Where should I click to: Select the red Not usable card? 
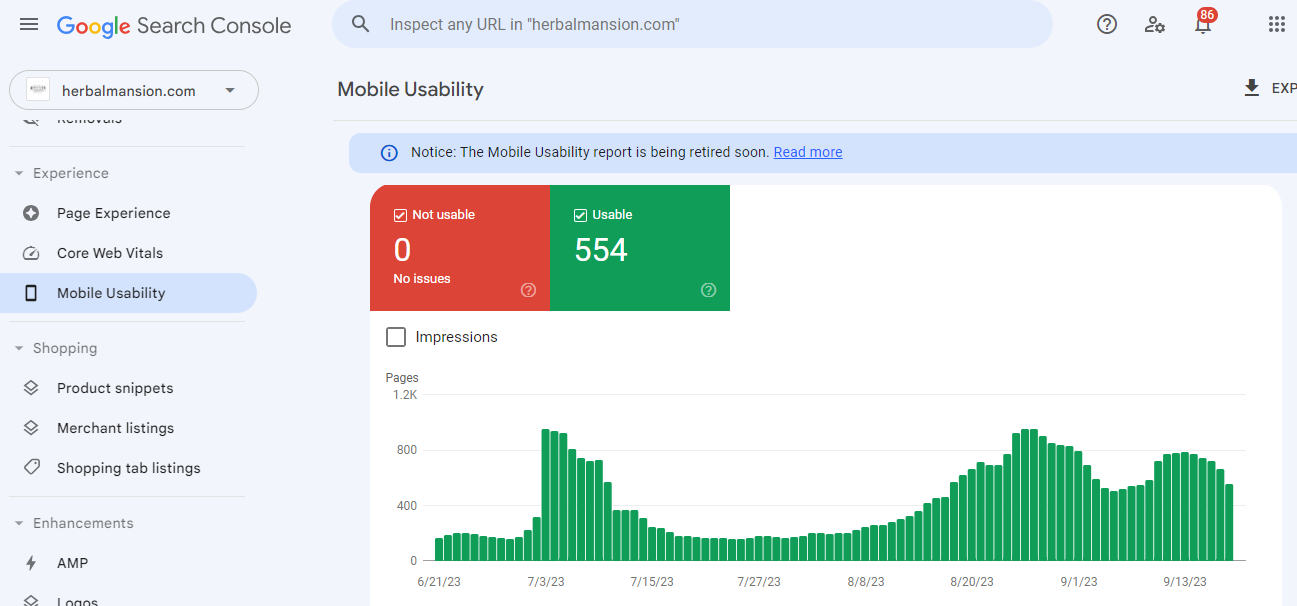pos(460,248)
